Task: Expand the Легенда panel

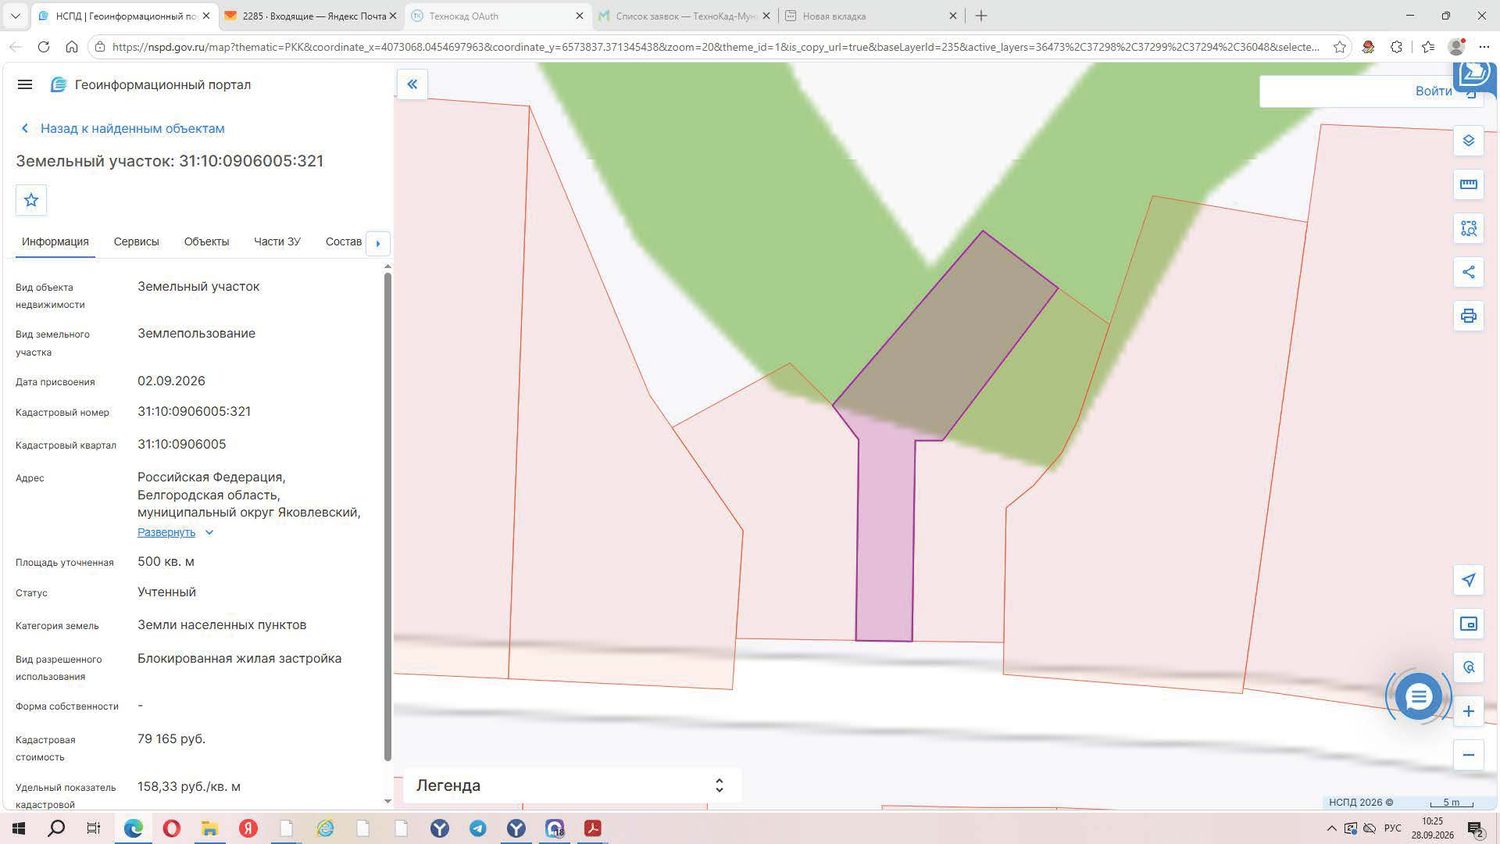Action: coord(718,786)
